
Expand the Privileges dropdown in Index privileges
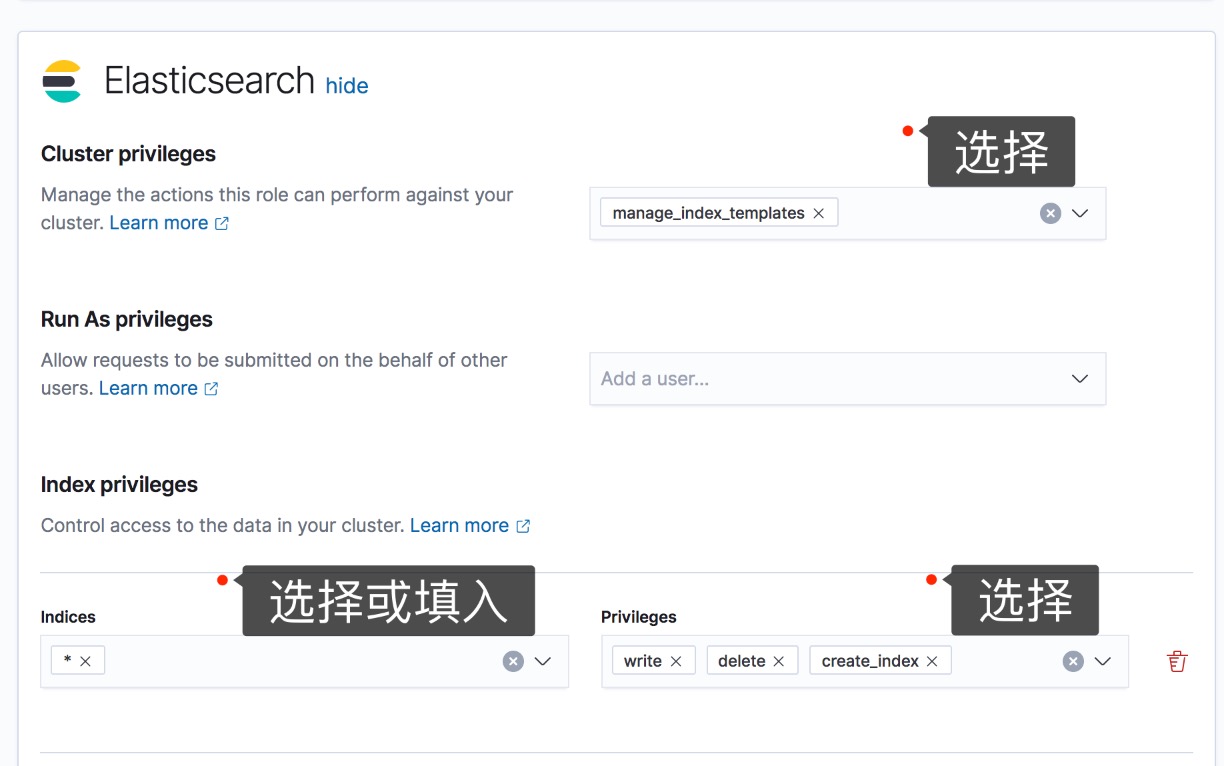tap(1103, 661)
